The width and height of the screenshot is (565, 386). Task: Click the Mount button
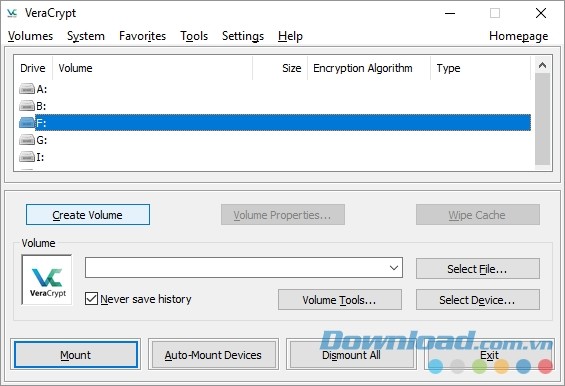tap(76, 355)
